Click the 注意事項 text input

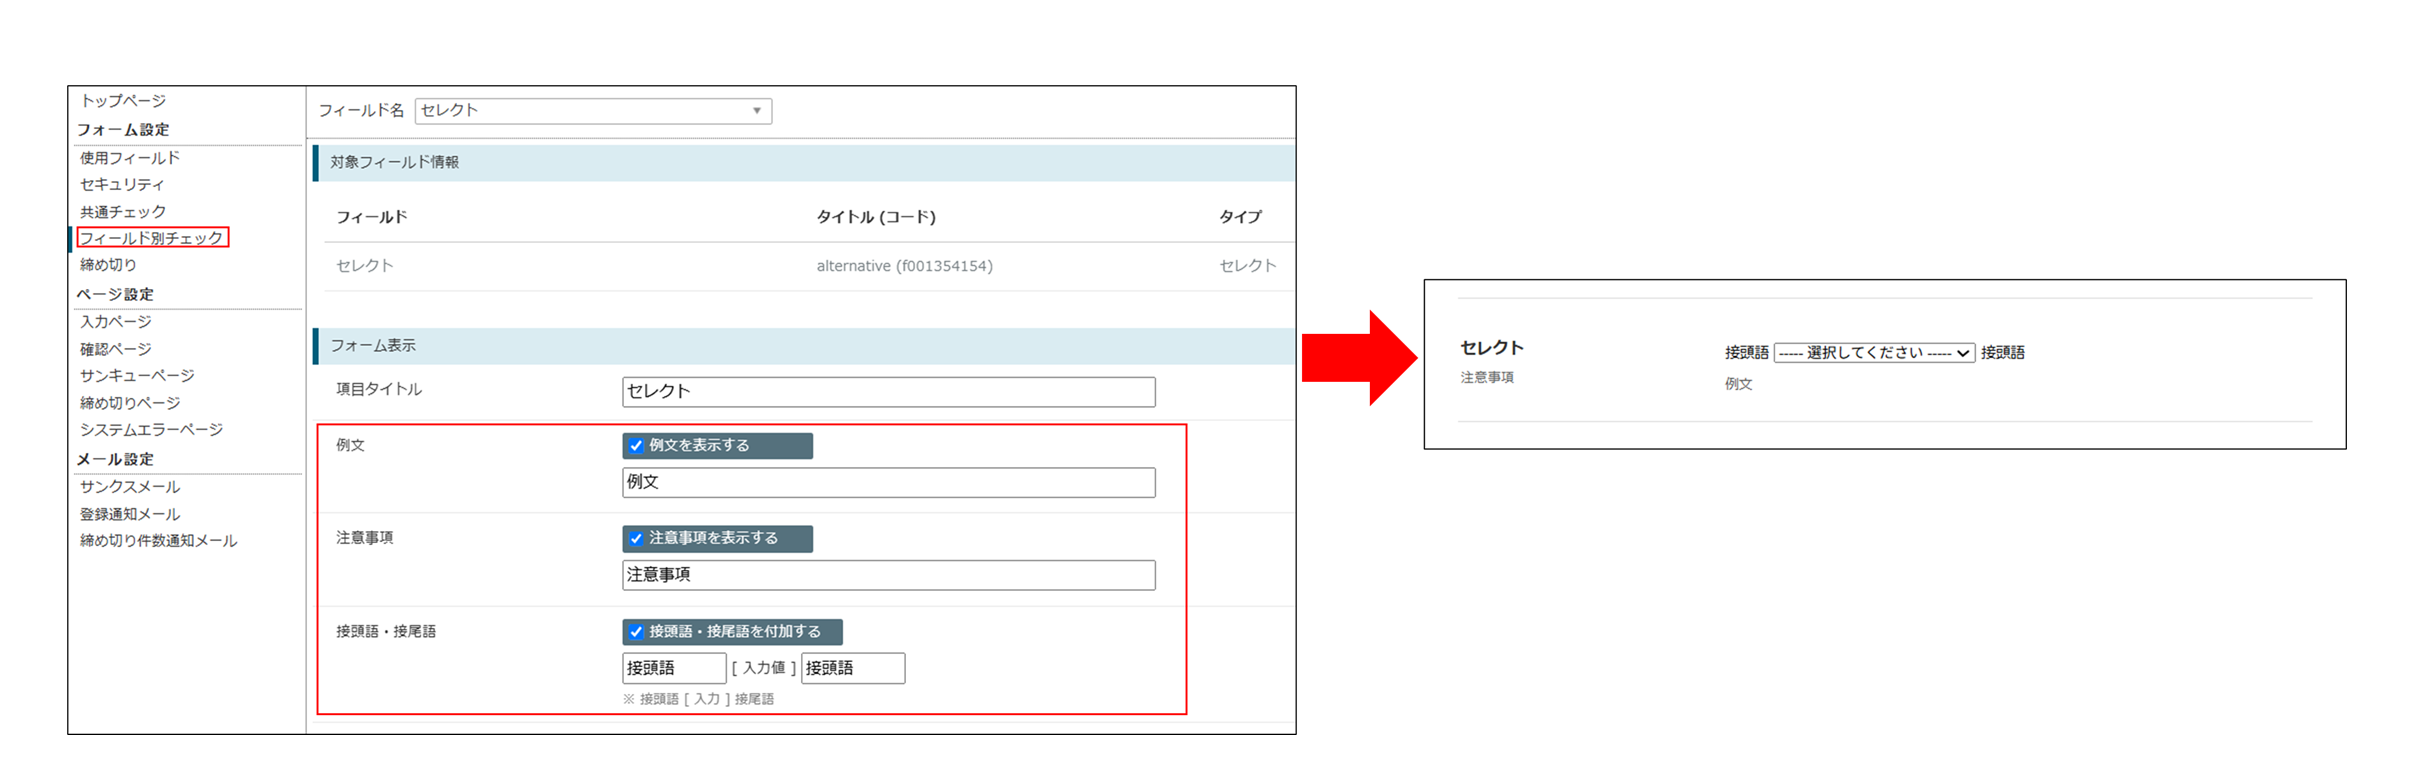click(888, 575)
